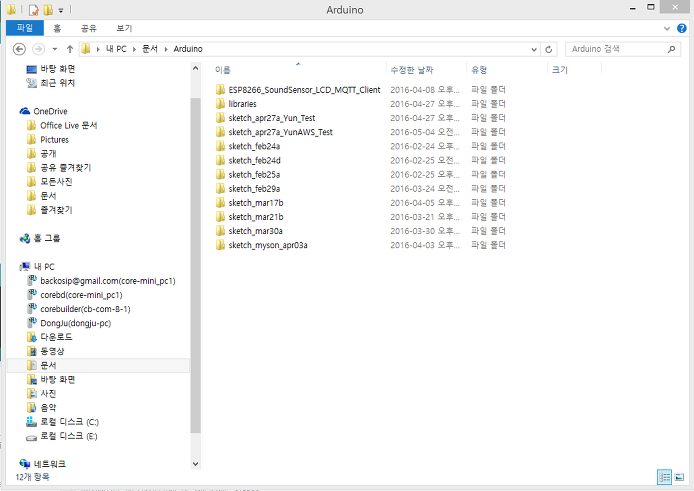
Task: Open 최근 위치 in navigation pane
Action: click(58, 83)
